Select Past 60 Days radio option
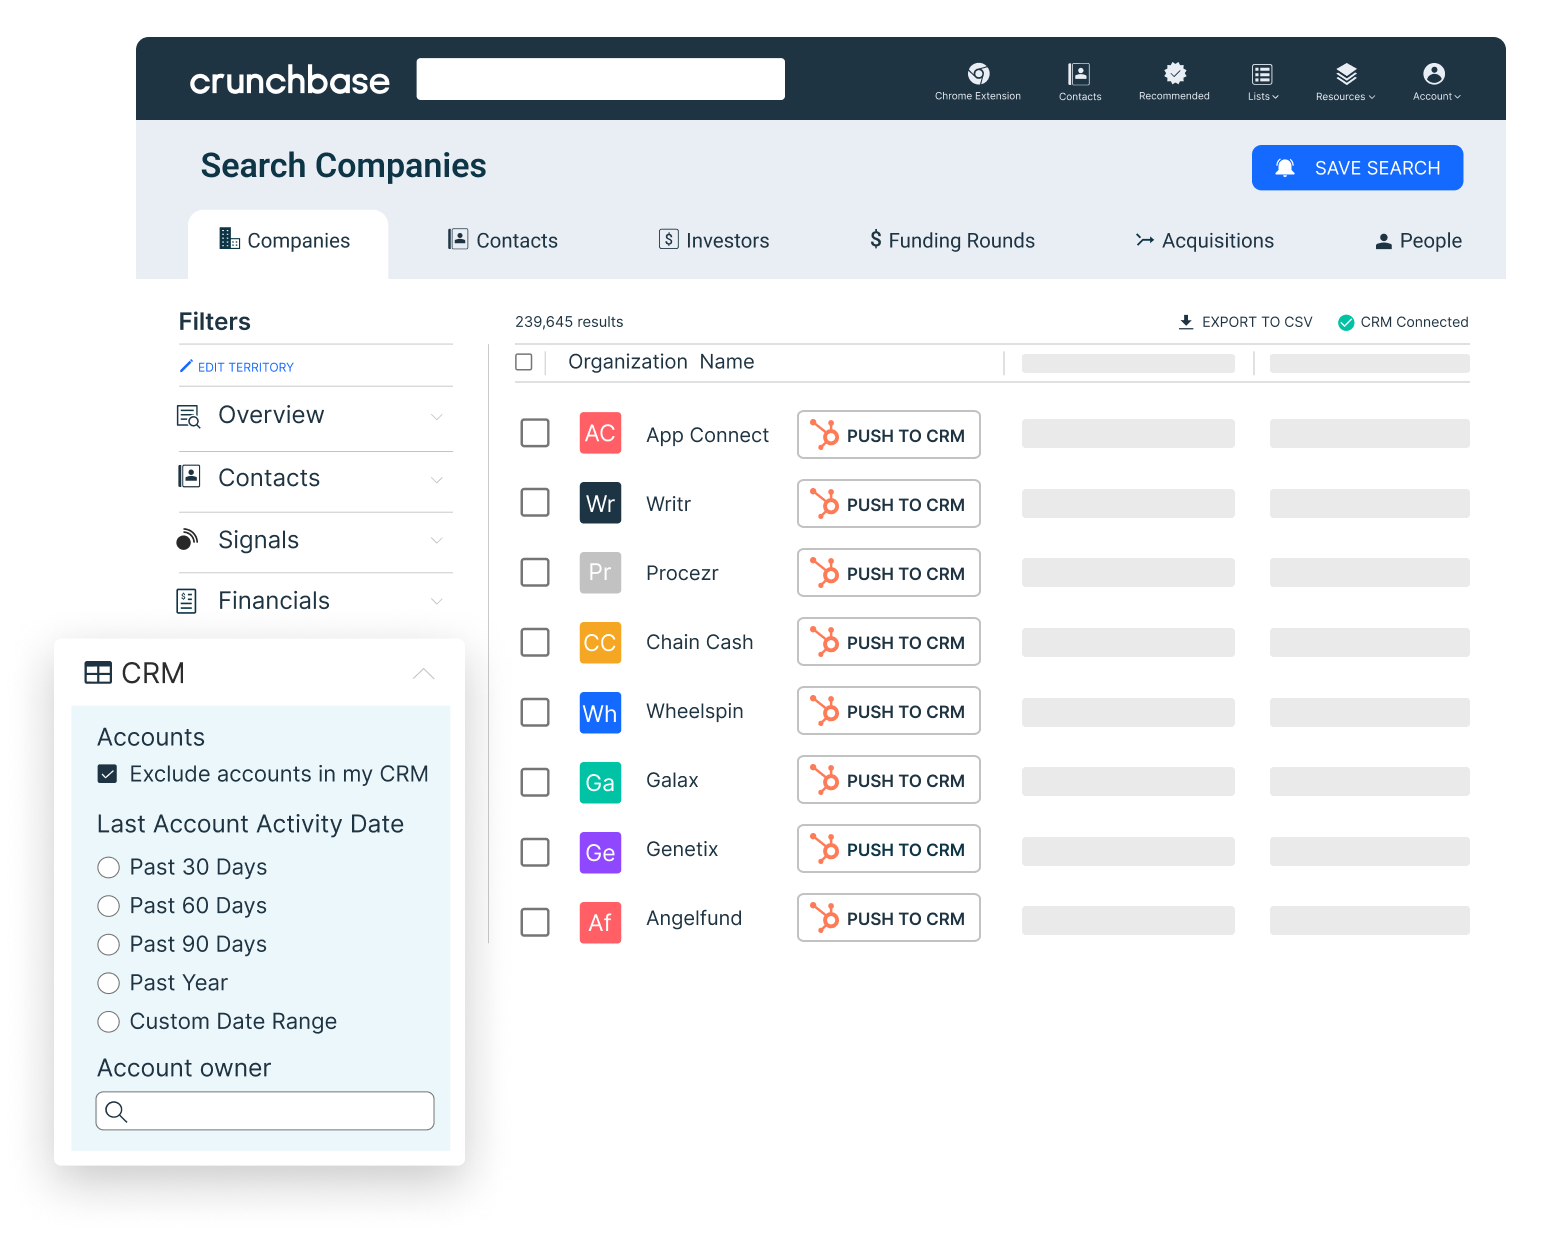The height and width of the screenshot is (1236, 1549). [x=109, y=906]
